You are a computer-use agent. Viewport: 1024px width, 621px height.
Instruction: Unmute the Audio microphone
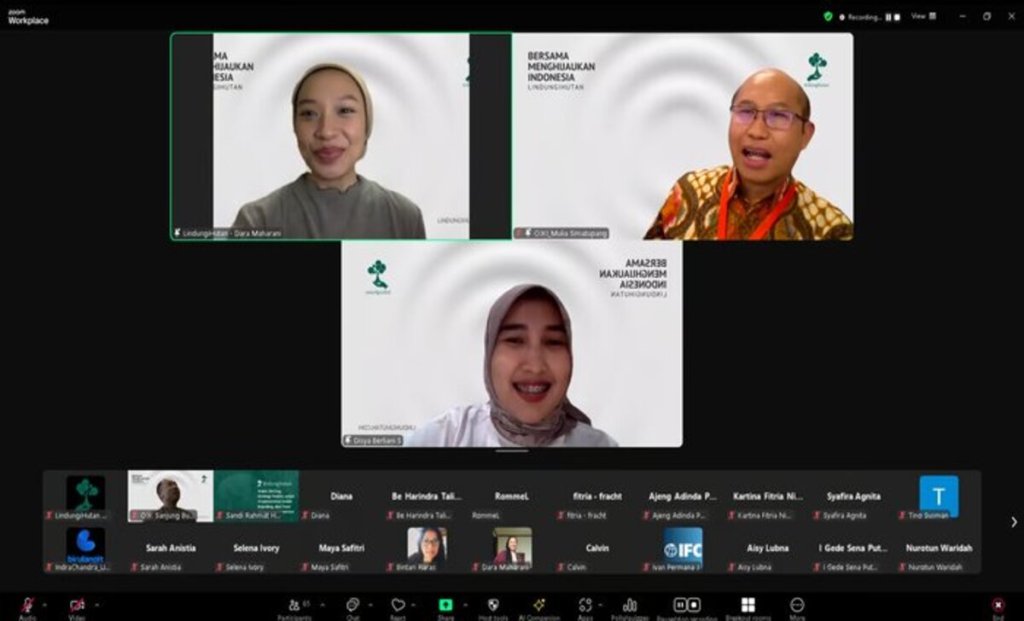[27, 605]
